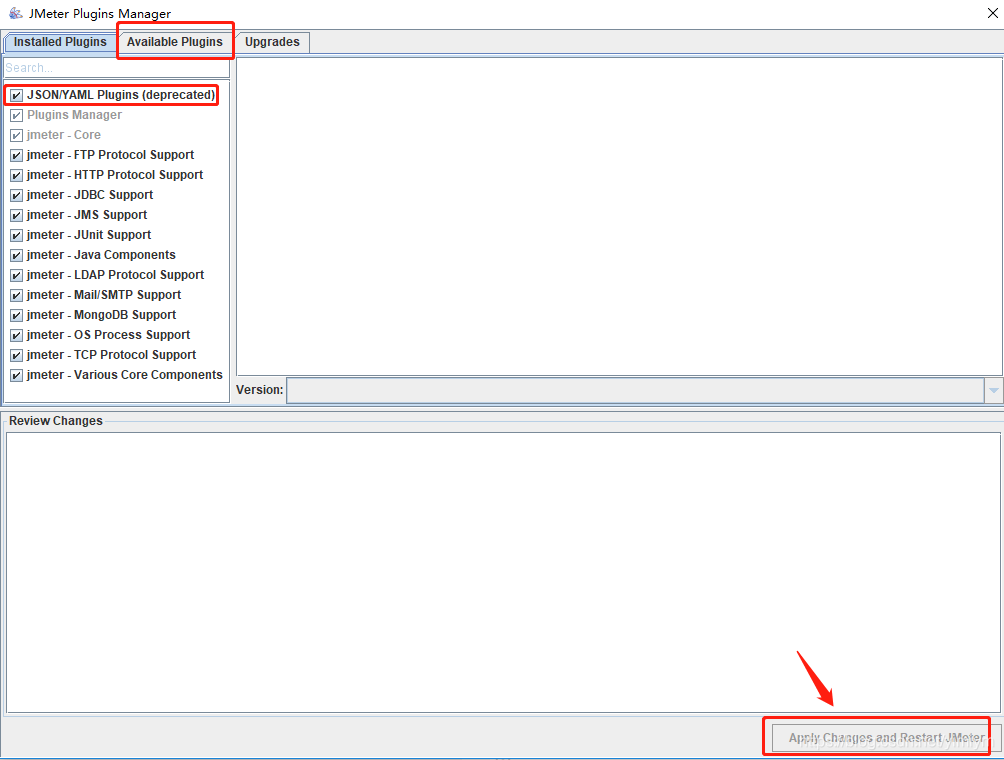Select the 'jmeter - JDBC Support' entry

(x=90, y=195)
